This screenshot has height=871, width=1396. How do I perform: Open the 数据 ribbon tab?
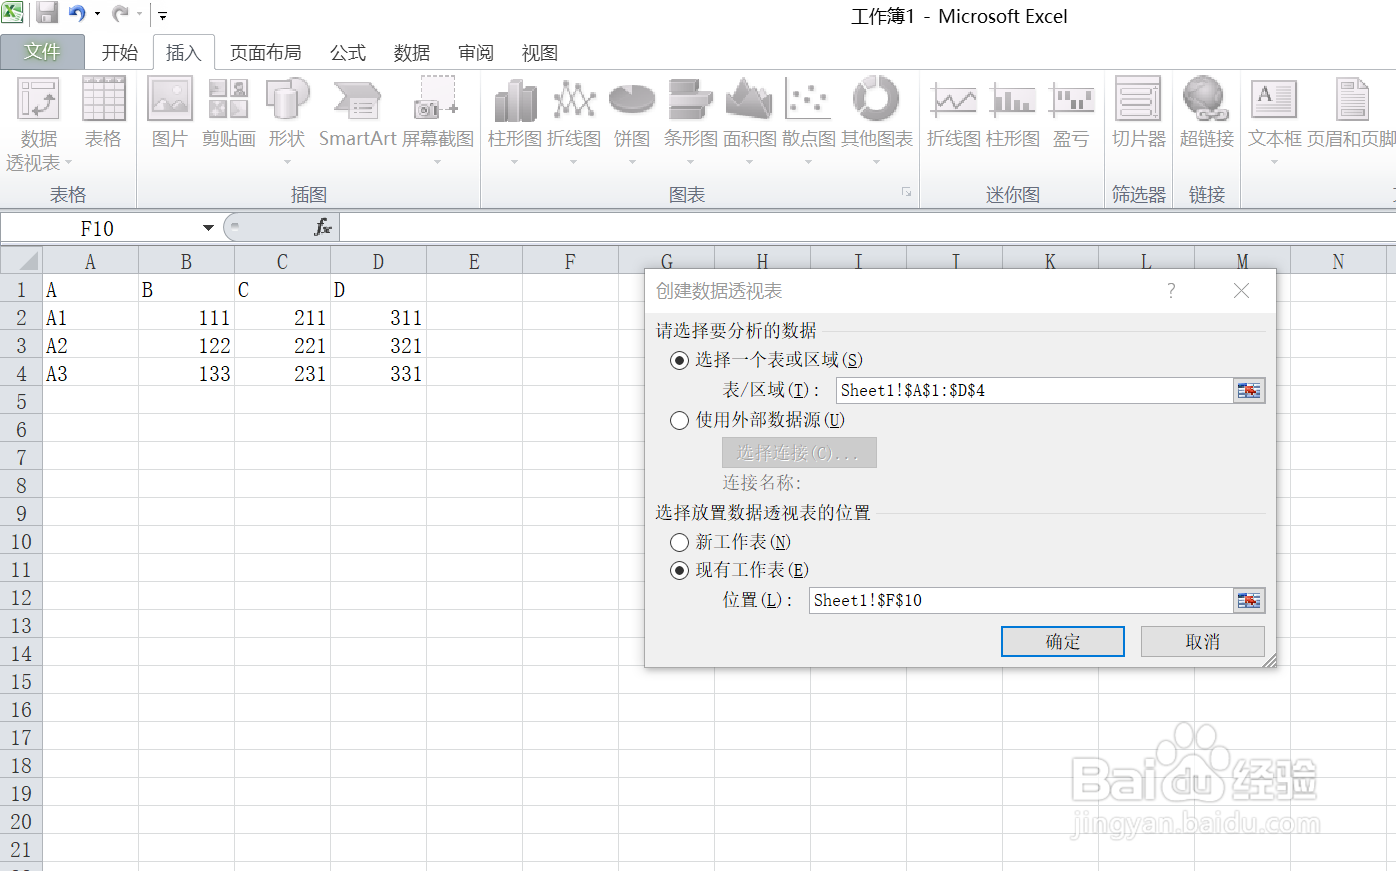(411, 52)
